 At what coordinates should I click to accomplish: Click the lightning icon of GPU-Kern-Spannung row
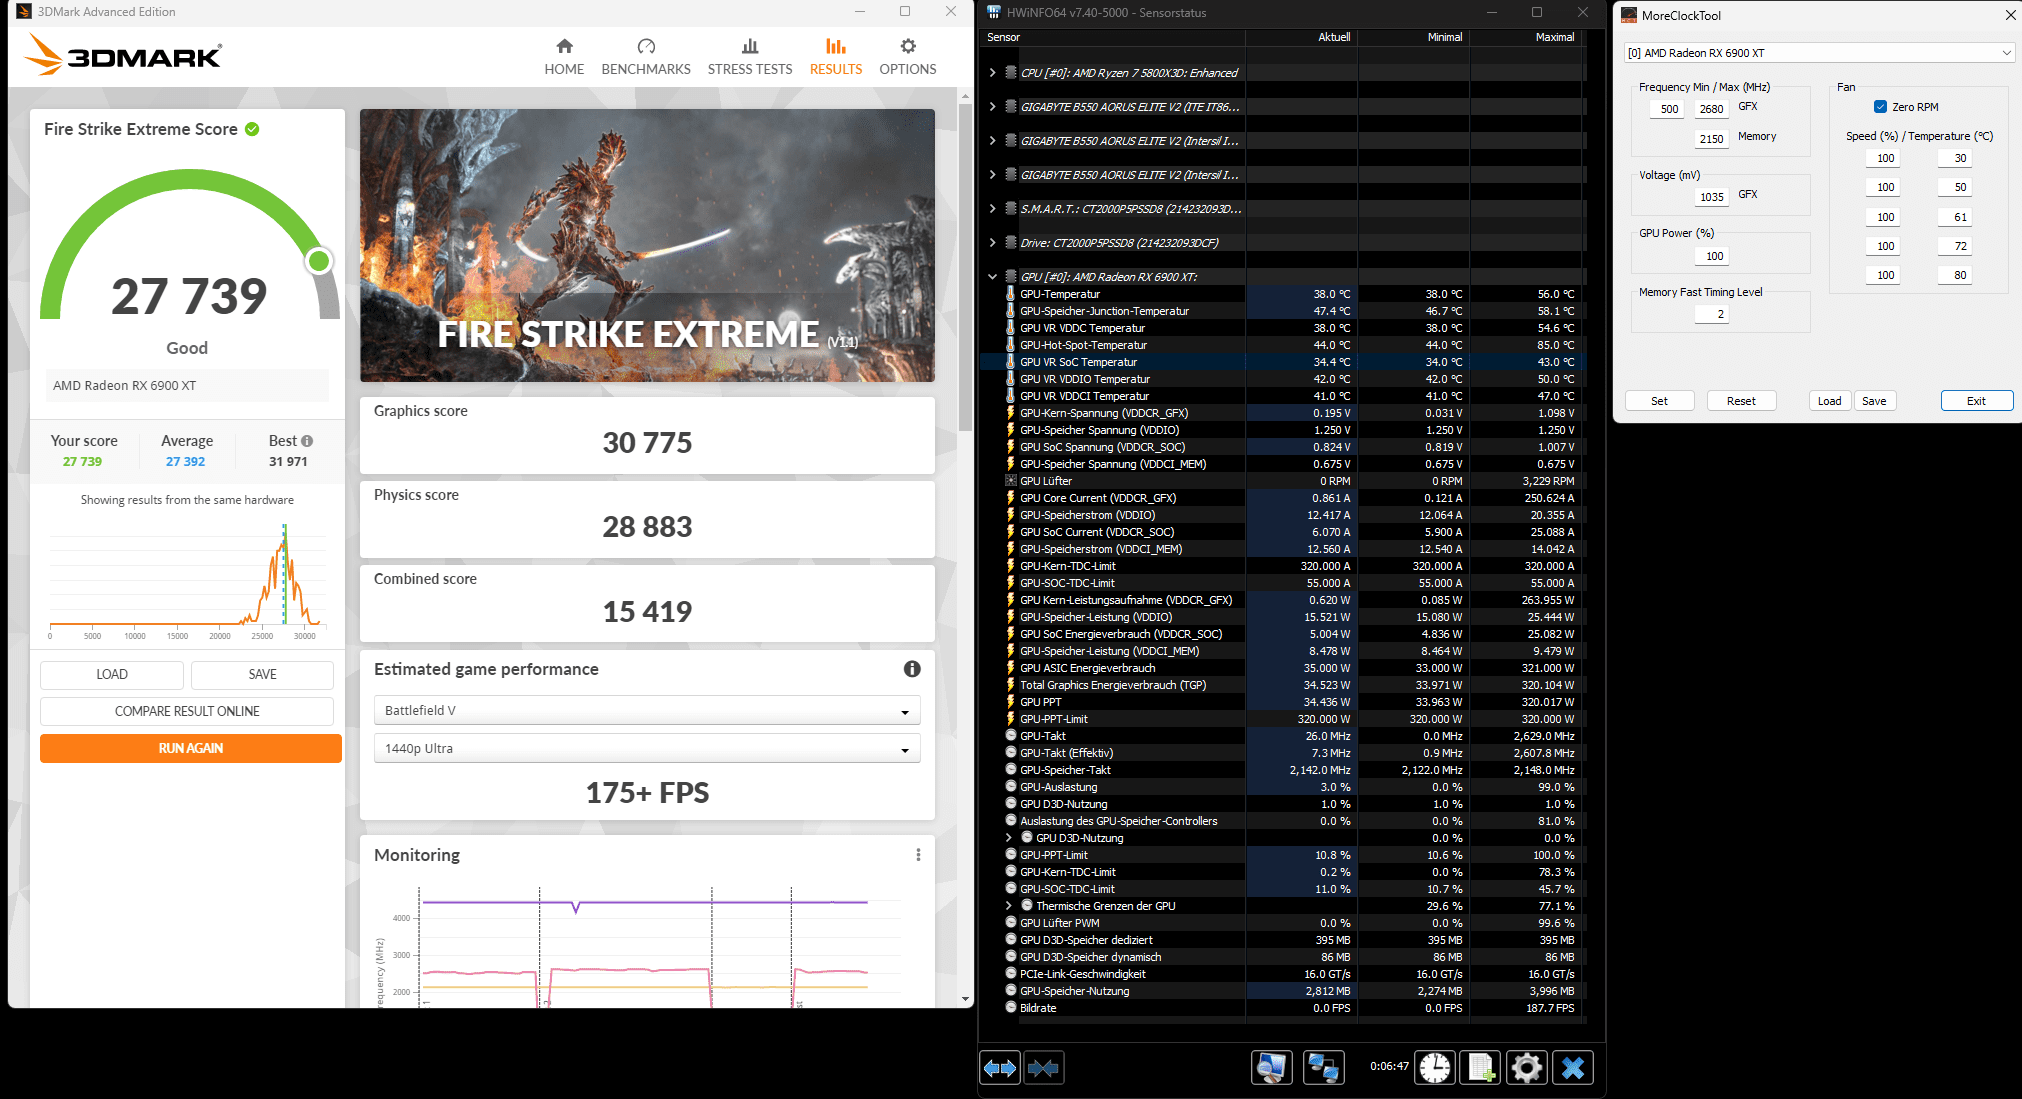click(x=1011, y=413)
